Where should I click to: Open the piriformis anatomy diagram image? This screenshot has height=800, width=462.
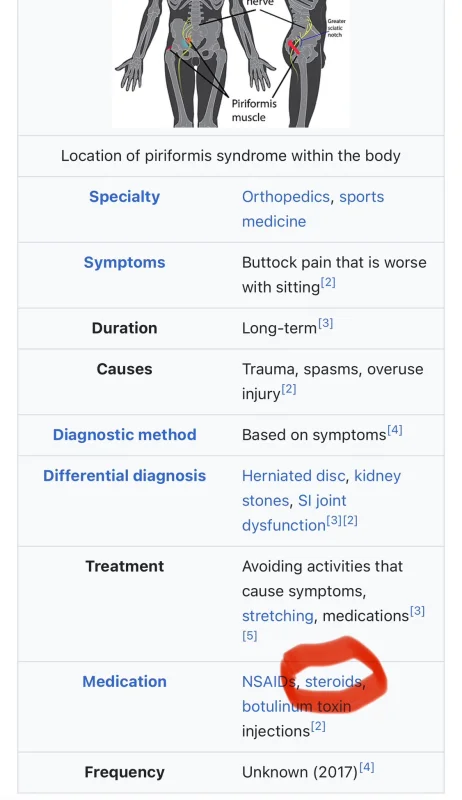(231, 64)
